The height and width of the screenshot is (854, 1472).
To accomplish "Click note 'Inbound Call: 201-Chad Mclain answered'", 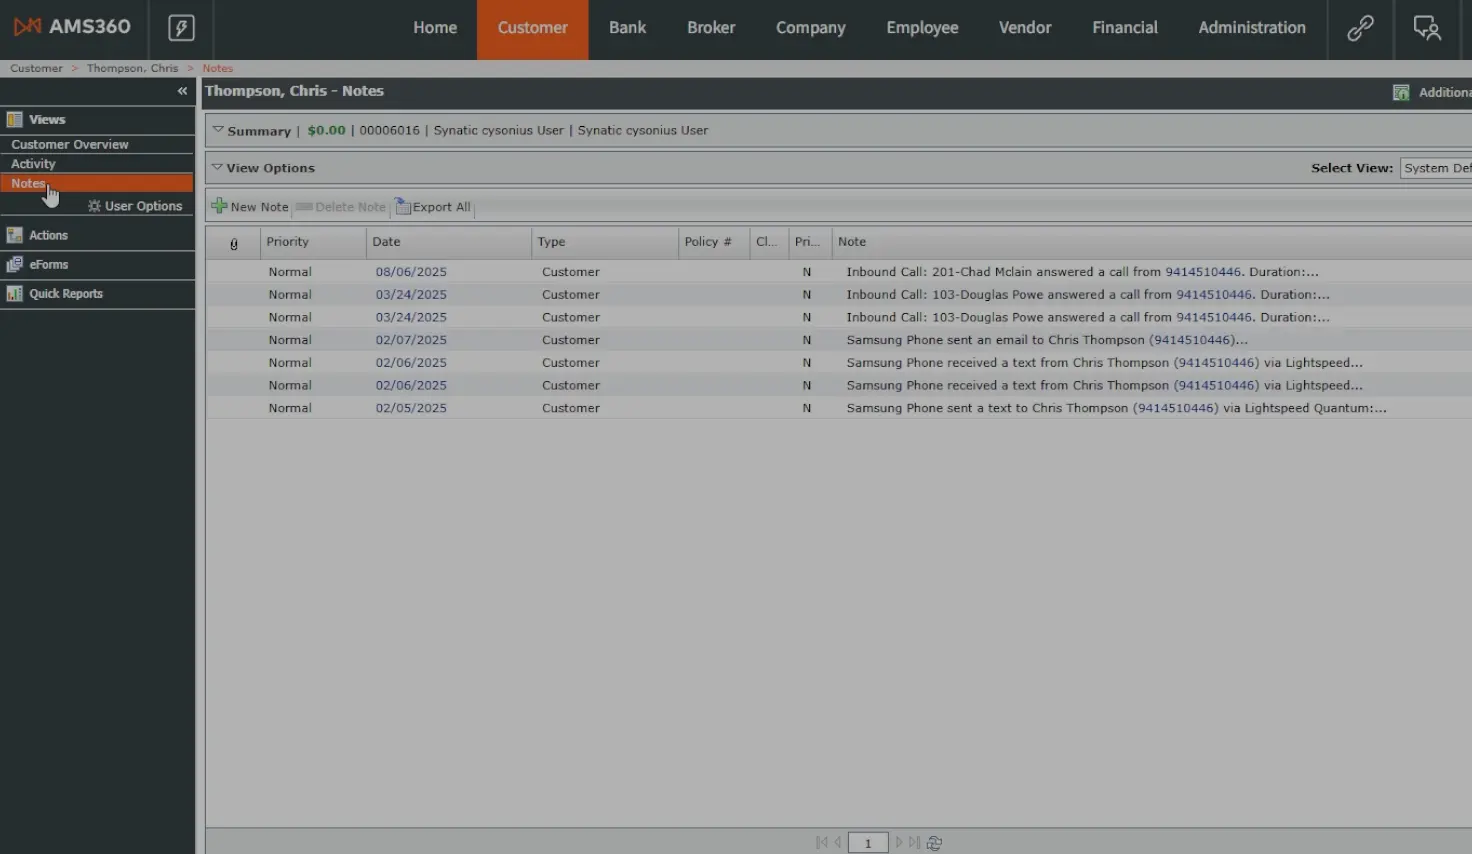I will (1082, 272).
